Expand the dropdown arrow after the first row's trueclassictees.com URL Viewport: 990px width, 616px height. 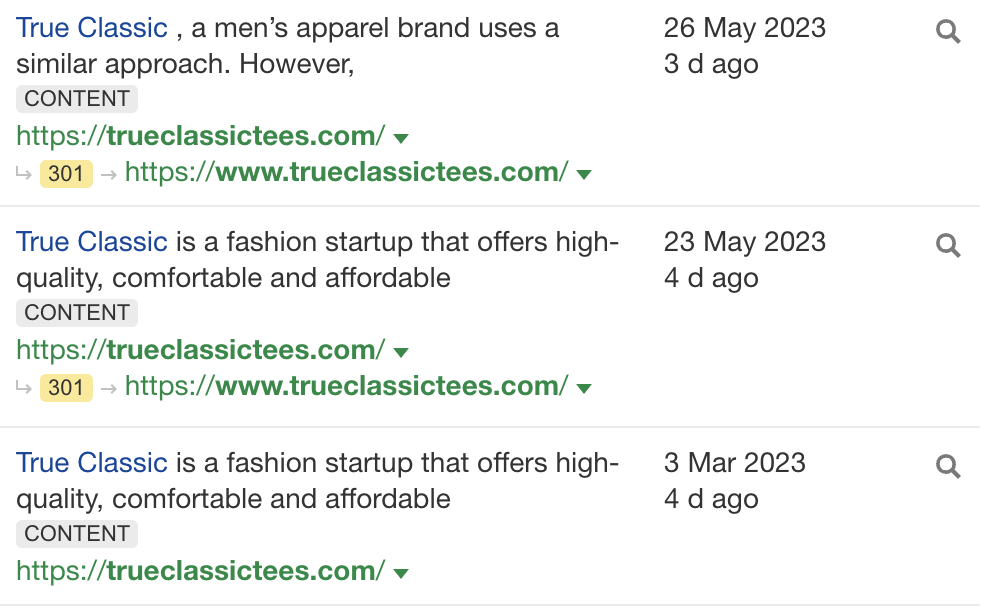tap(401, 138)
